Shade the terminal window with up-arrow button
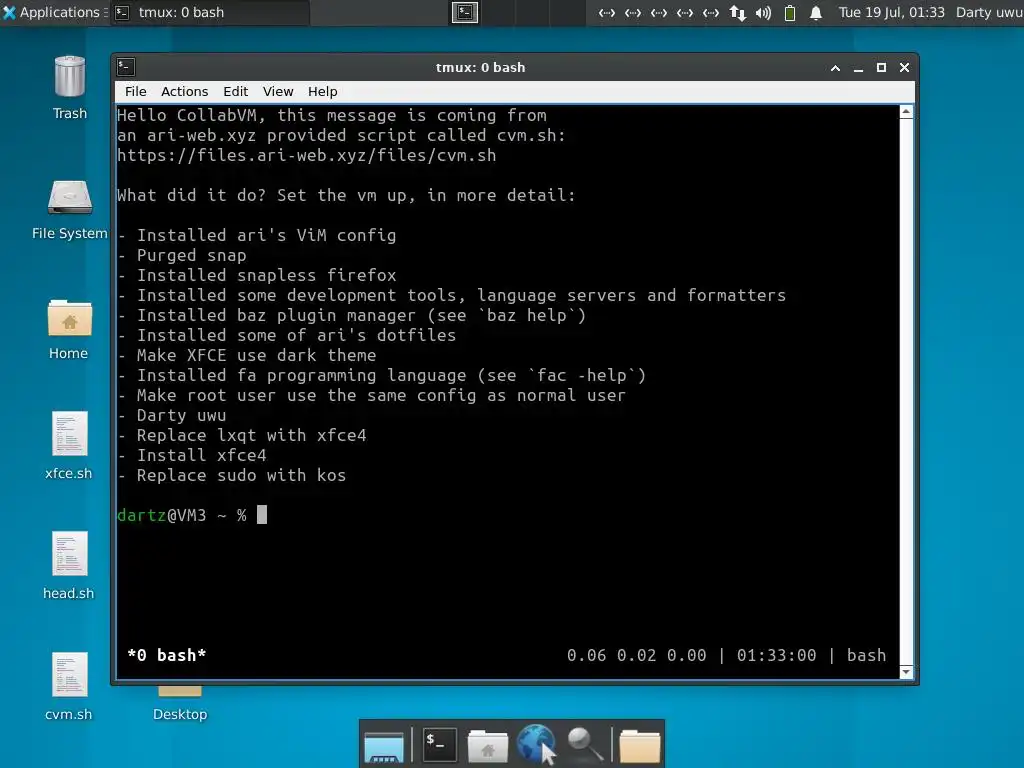Image resolution: width=1024 pixels, height=768 pixels. [x=835, y=68]
